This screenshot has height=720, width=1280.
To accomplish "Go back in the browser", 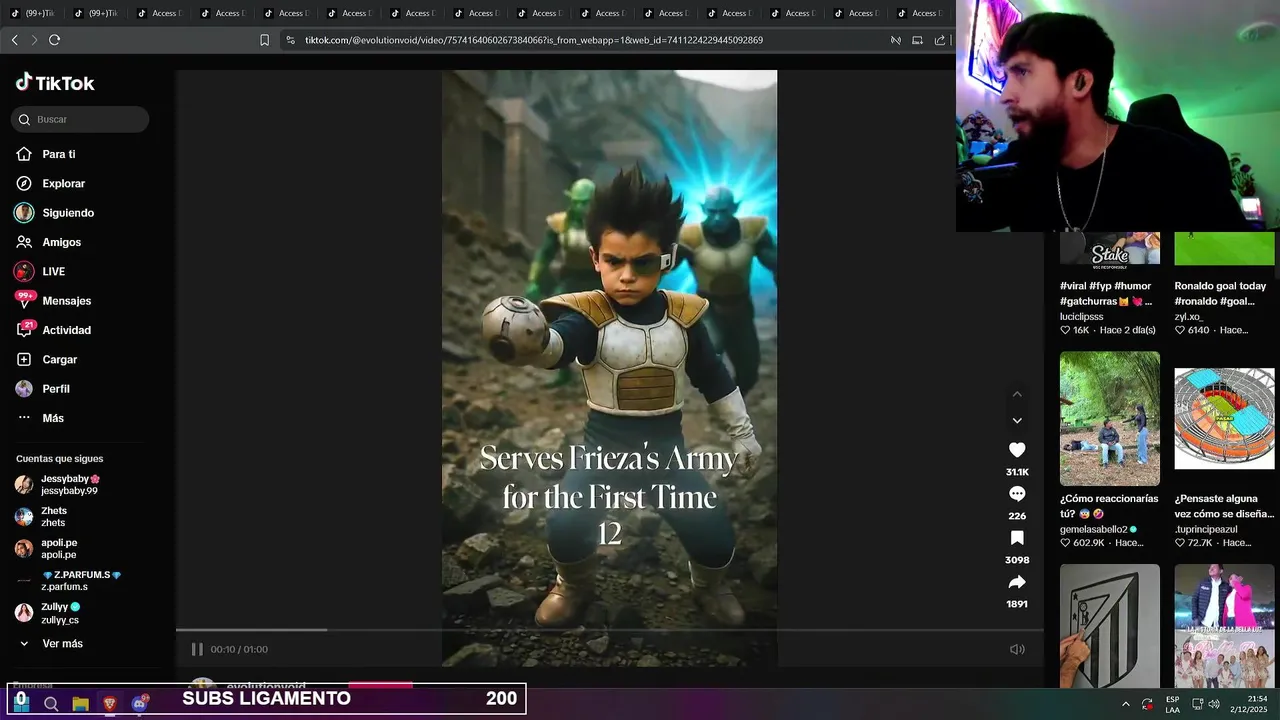I will coord(14,40).
